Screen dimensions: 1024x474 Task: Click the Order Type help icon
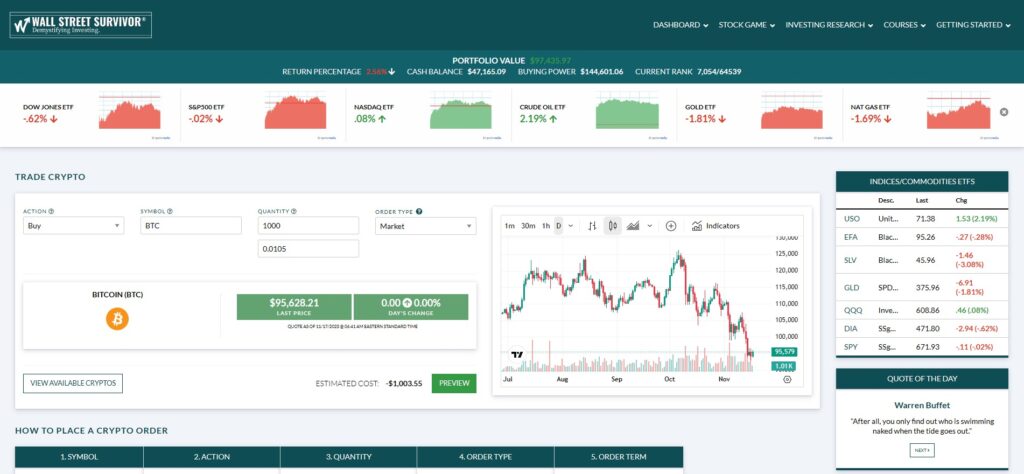[418, 211]
